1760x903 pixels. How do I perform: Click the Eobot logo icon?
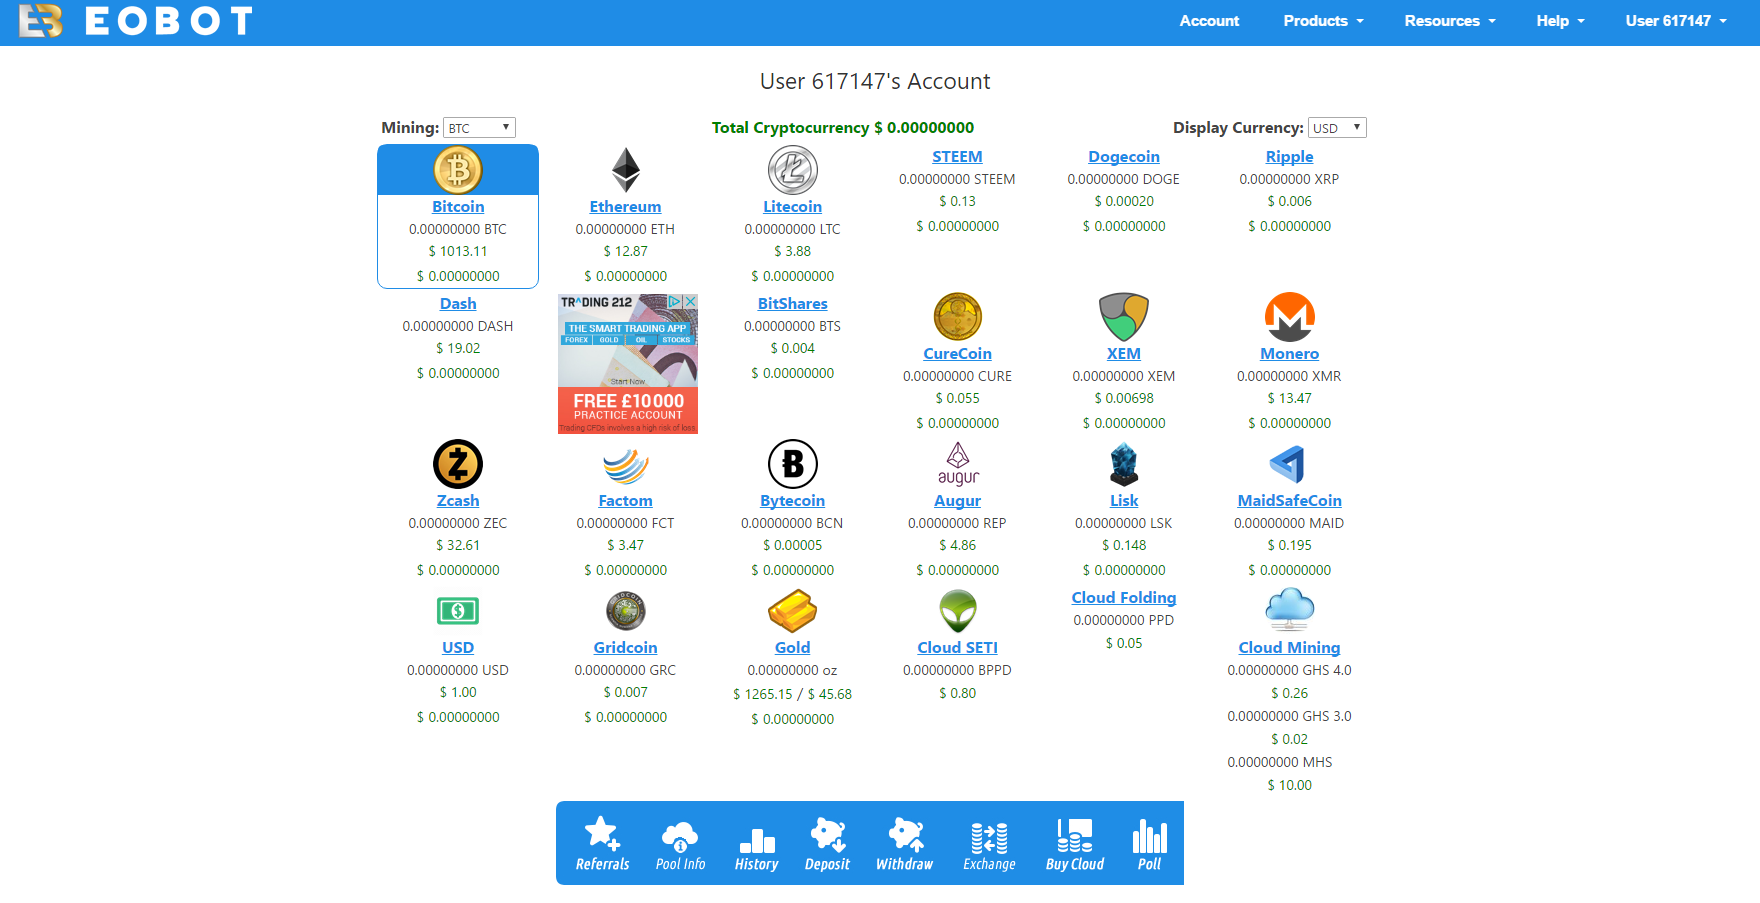coord(41,20)
